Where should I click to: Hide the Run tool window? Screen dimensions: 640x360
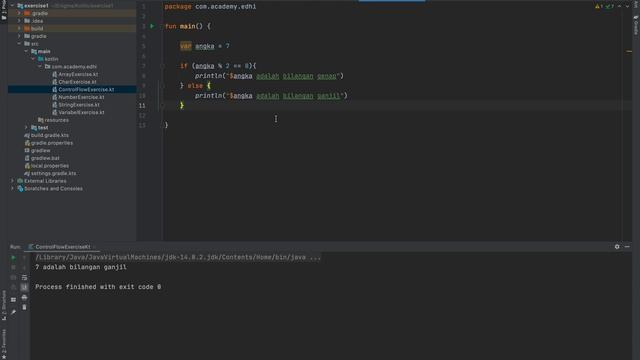point(627,247)
